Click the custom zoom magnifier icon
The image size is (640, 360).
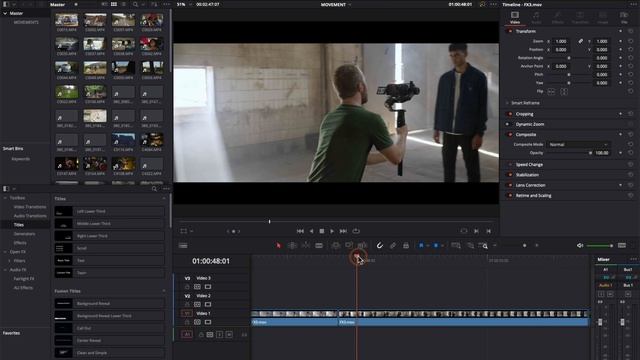[484, 246]
